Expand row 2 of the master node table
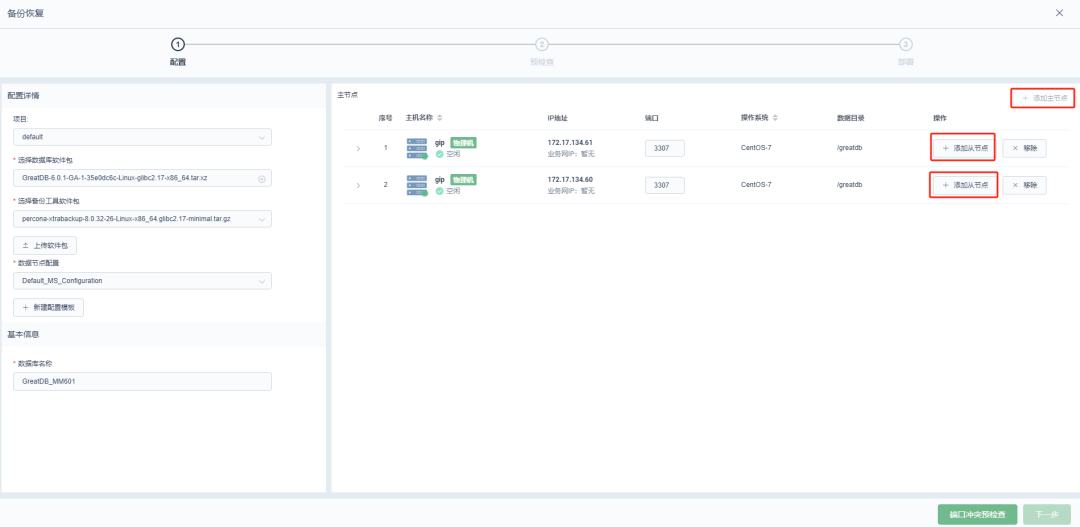Viewport: 1080px width, 527px height. pos(358,186)
